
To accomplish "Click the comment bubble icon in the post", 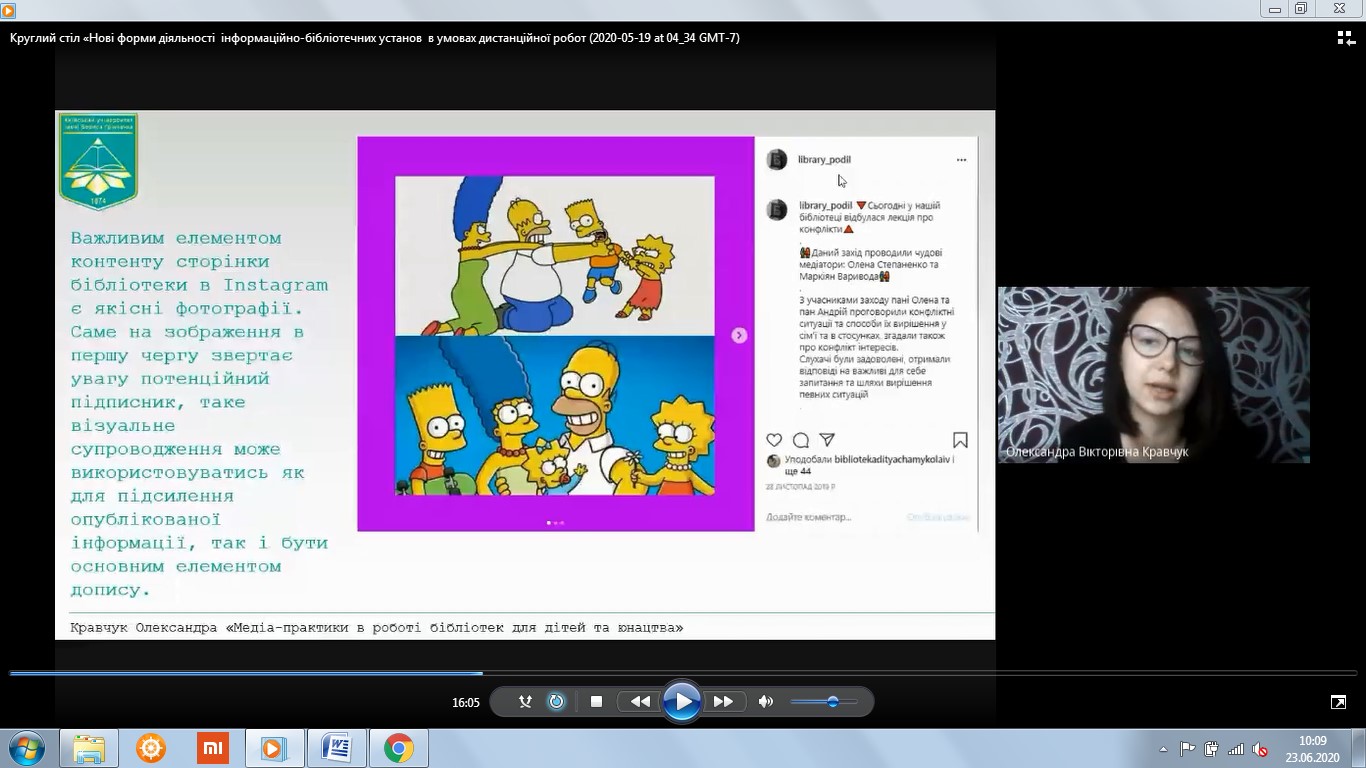I will [801, 440].
